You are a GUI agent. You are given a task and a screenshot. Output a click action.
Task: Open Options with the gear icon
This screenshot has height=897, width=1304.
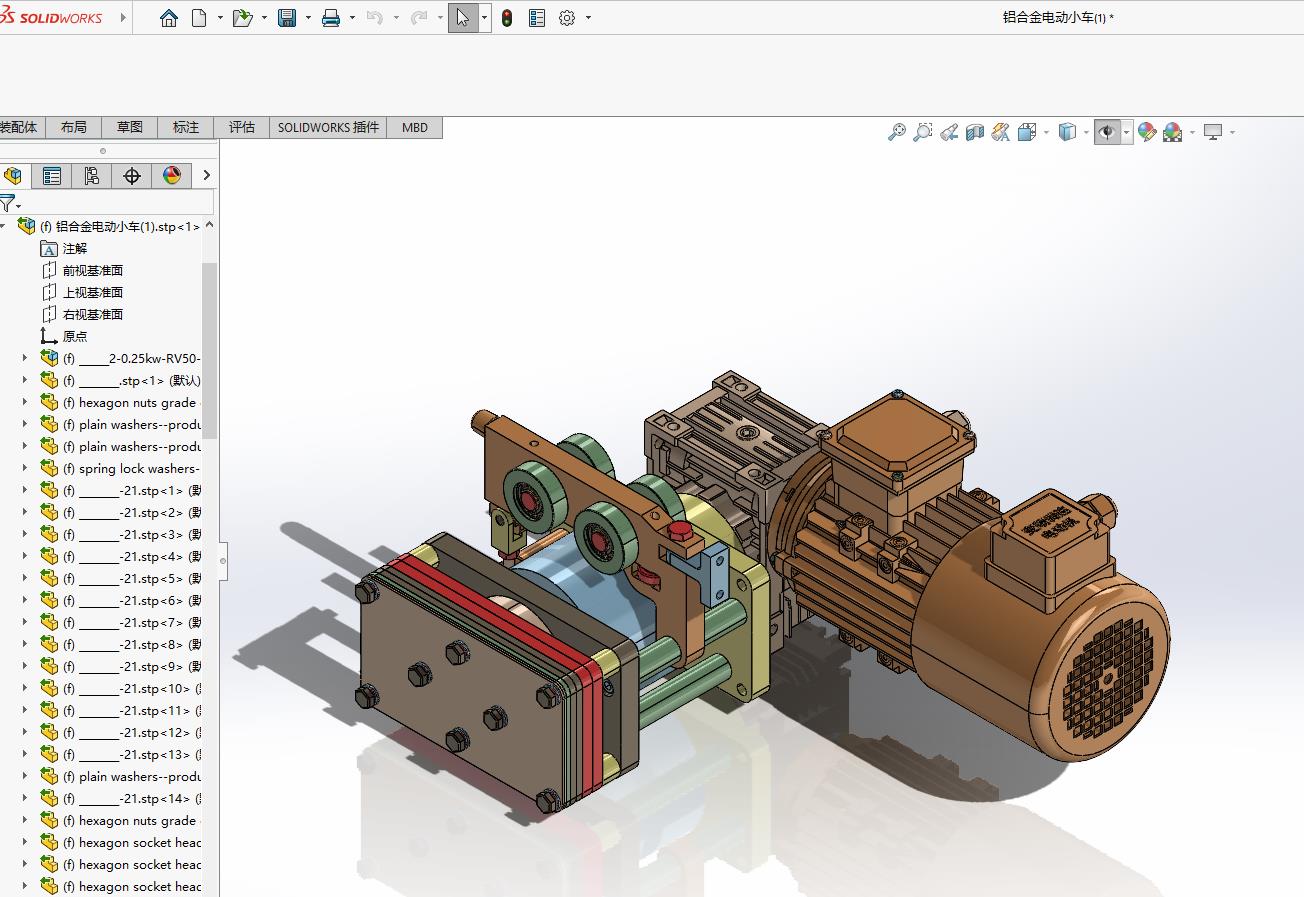(567, 18)
